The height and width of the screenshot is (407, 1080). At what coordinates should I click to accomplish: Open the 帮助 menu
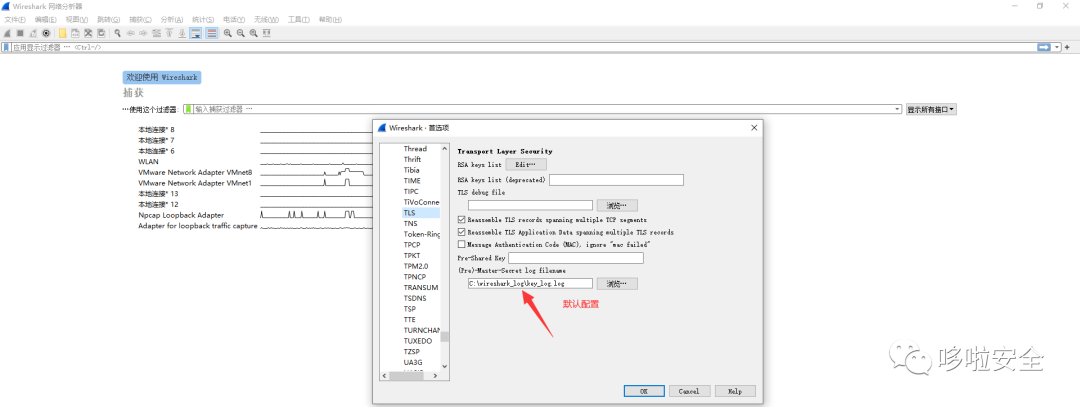point(330,19)
